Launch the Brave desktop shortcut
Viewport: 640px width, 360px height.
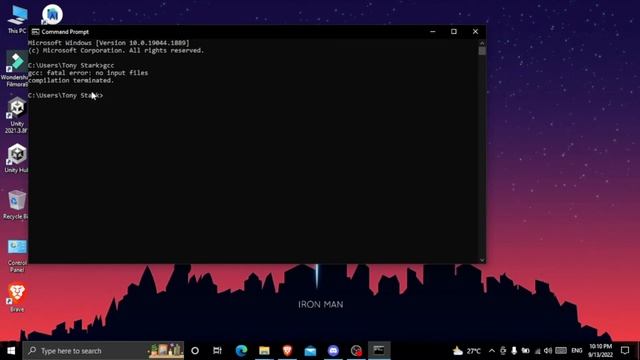point(16,298)
